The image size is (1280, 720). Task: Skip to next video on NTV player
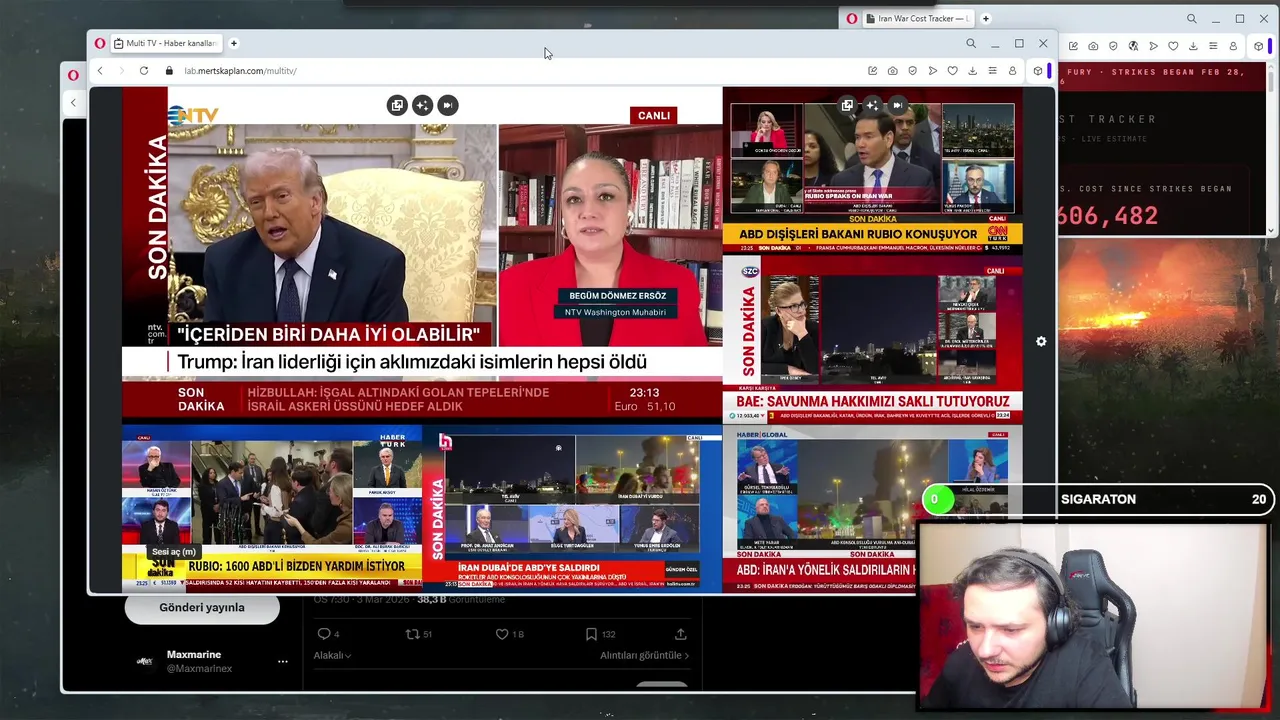tap(447, 105)
